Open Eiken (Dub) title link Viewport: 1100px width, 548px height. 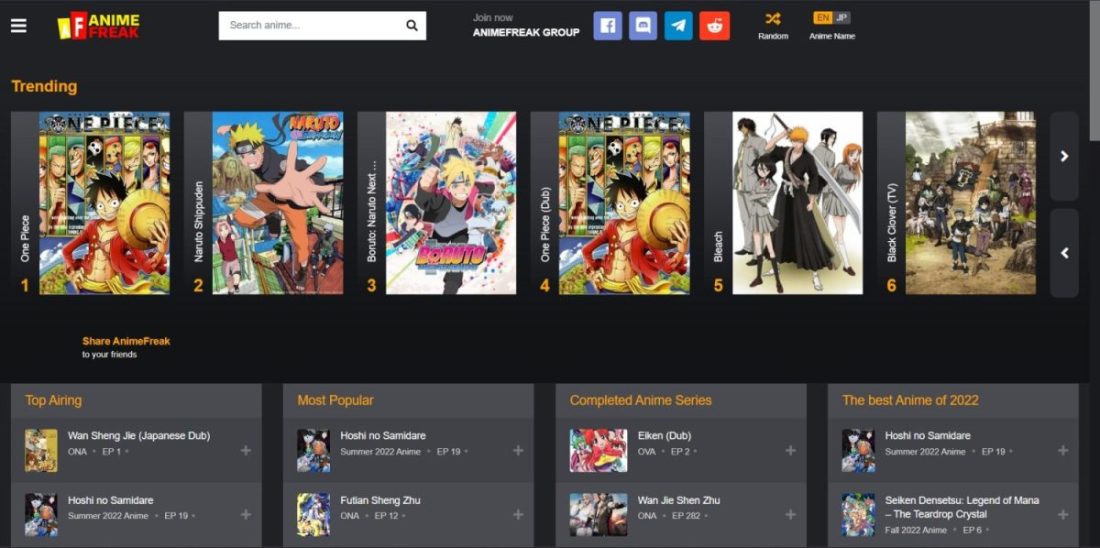(664, 436)
